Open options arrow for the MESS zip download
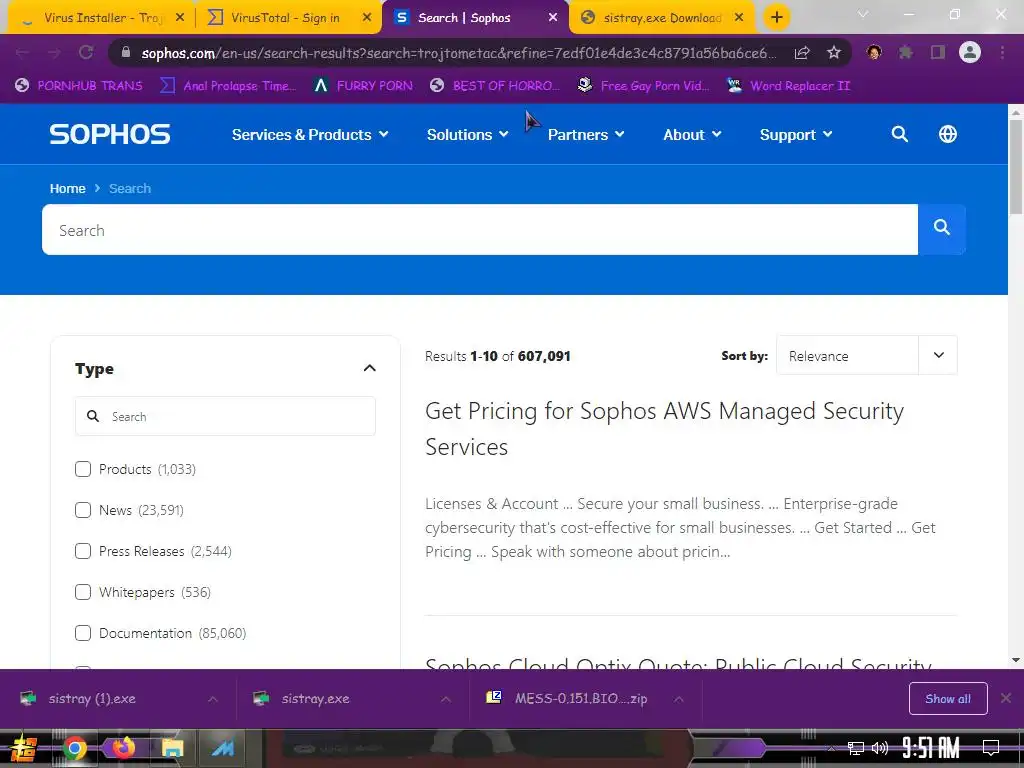 (x=679, y=699)
